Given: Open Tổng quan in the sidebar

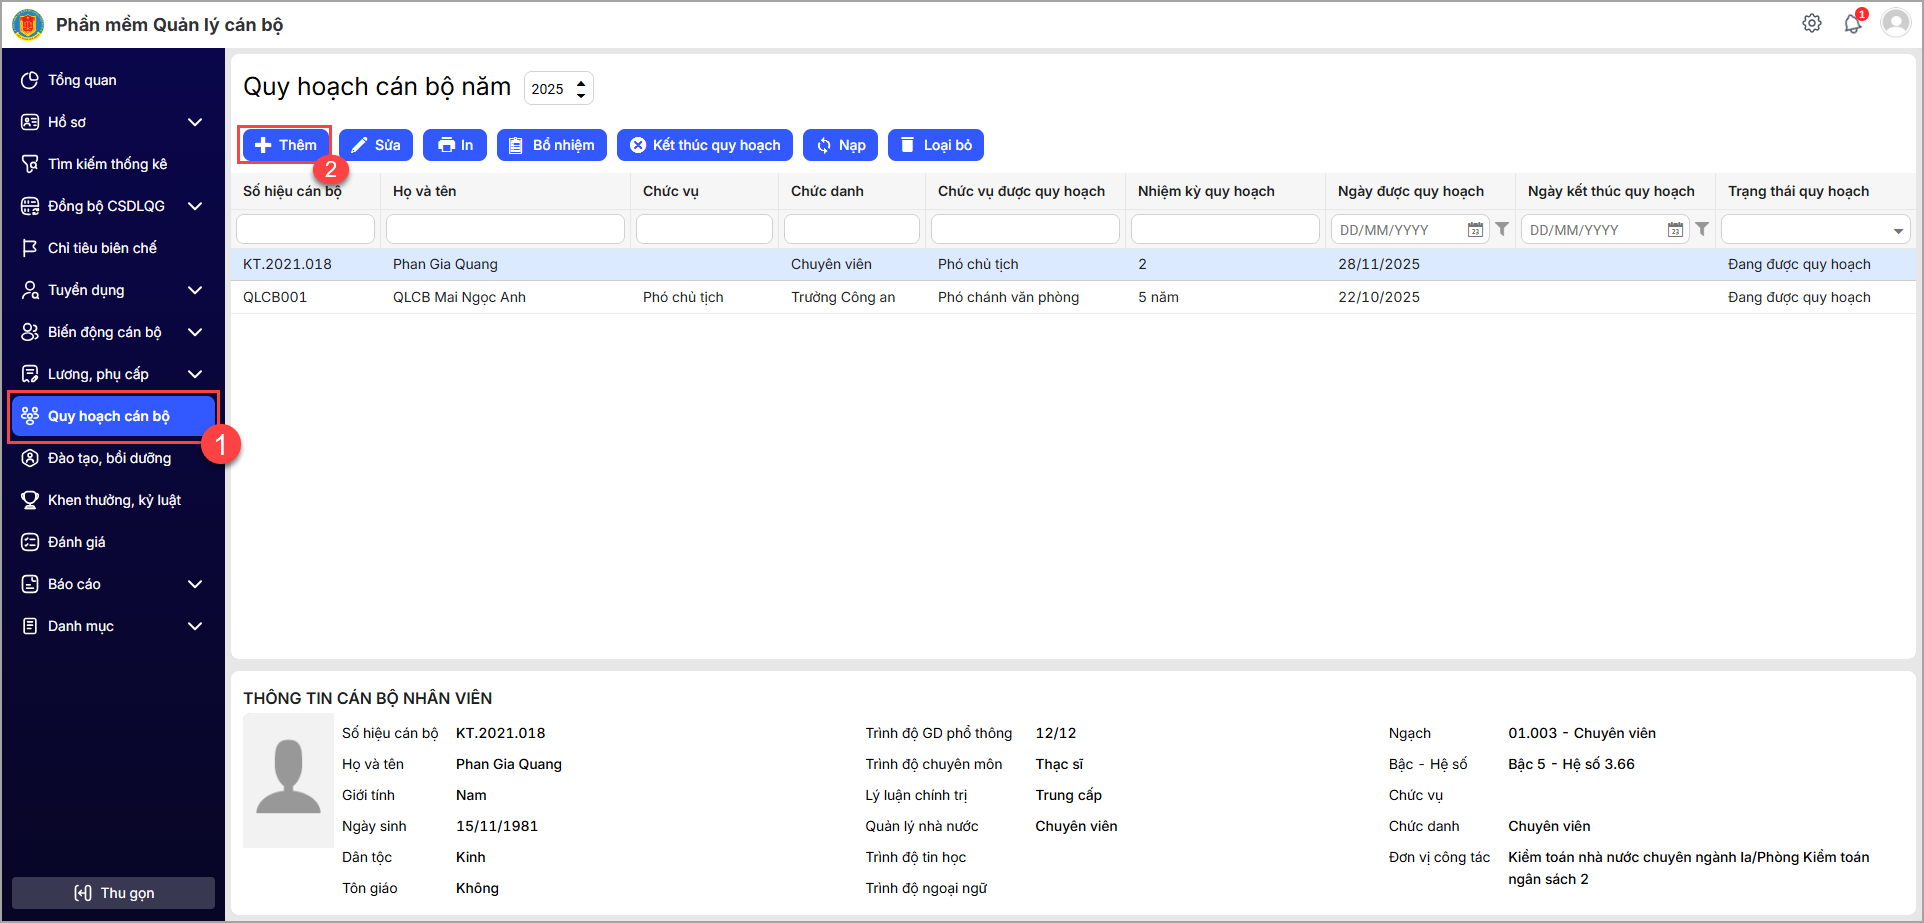Looking at the screenshot, I should [82, 80].
